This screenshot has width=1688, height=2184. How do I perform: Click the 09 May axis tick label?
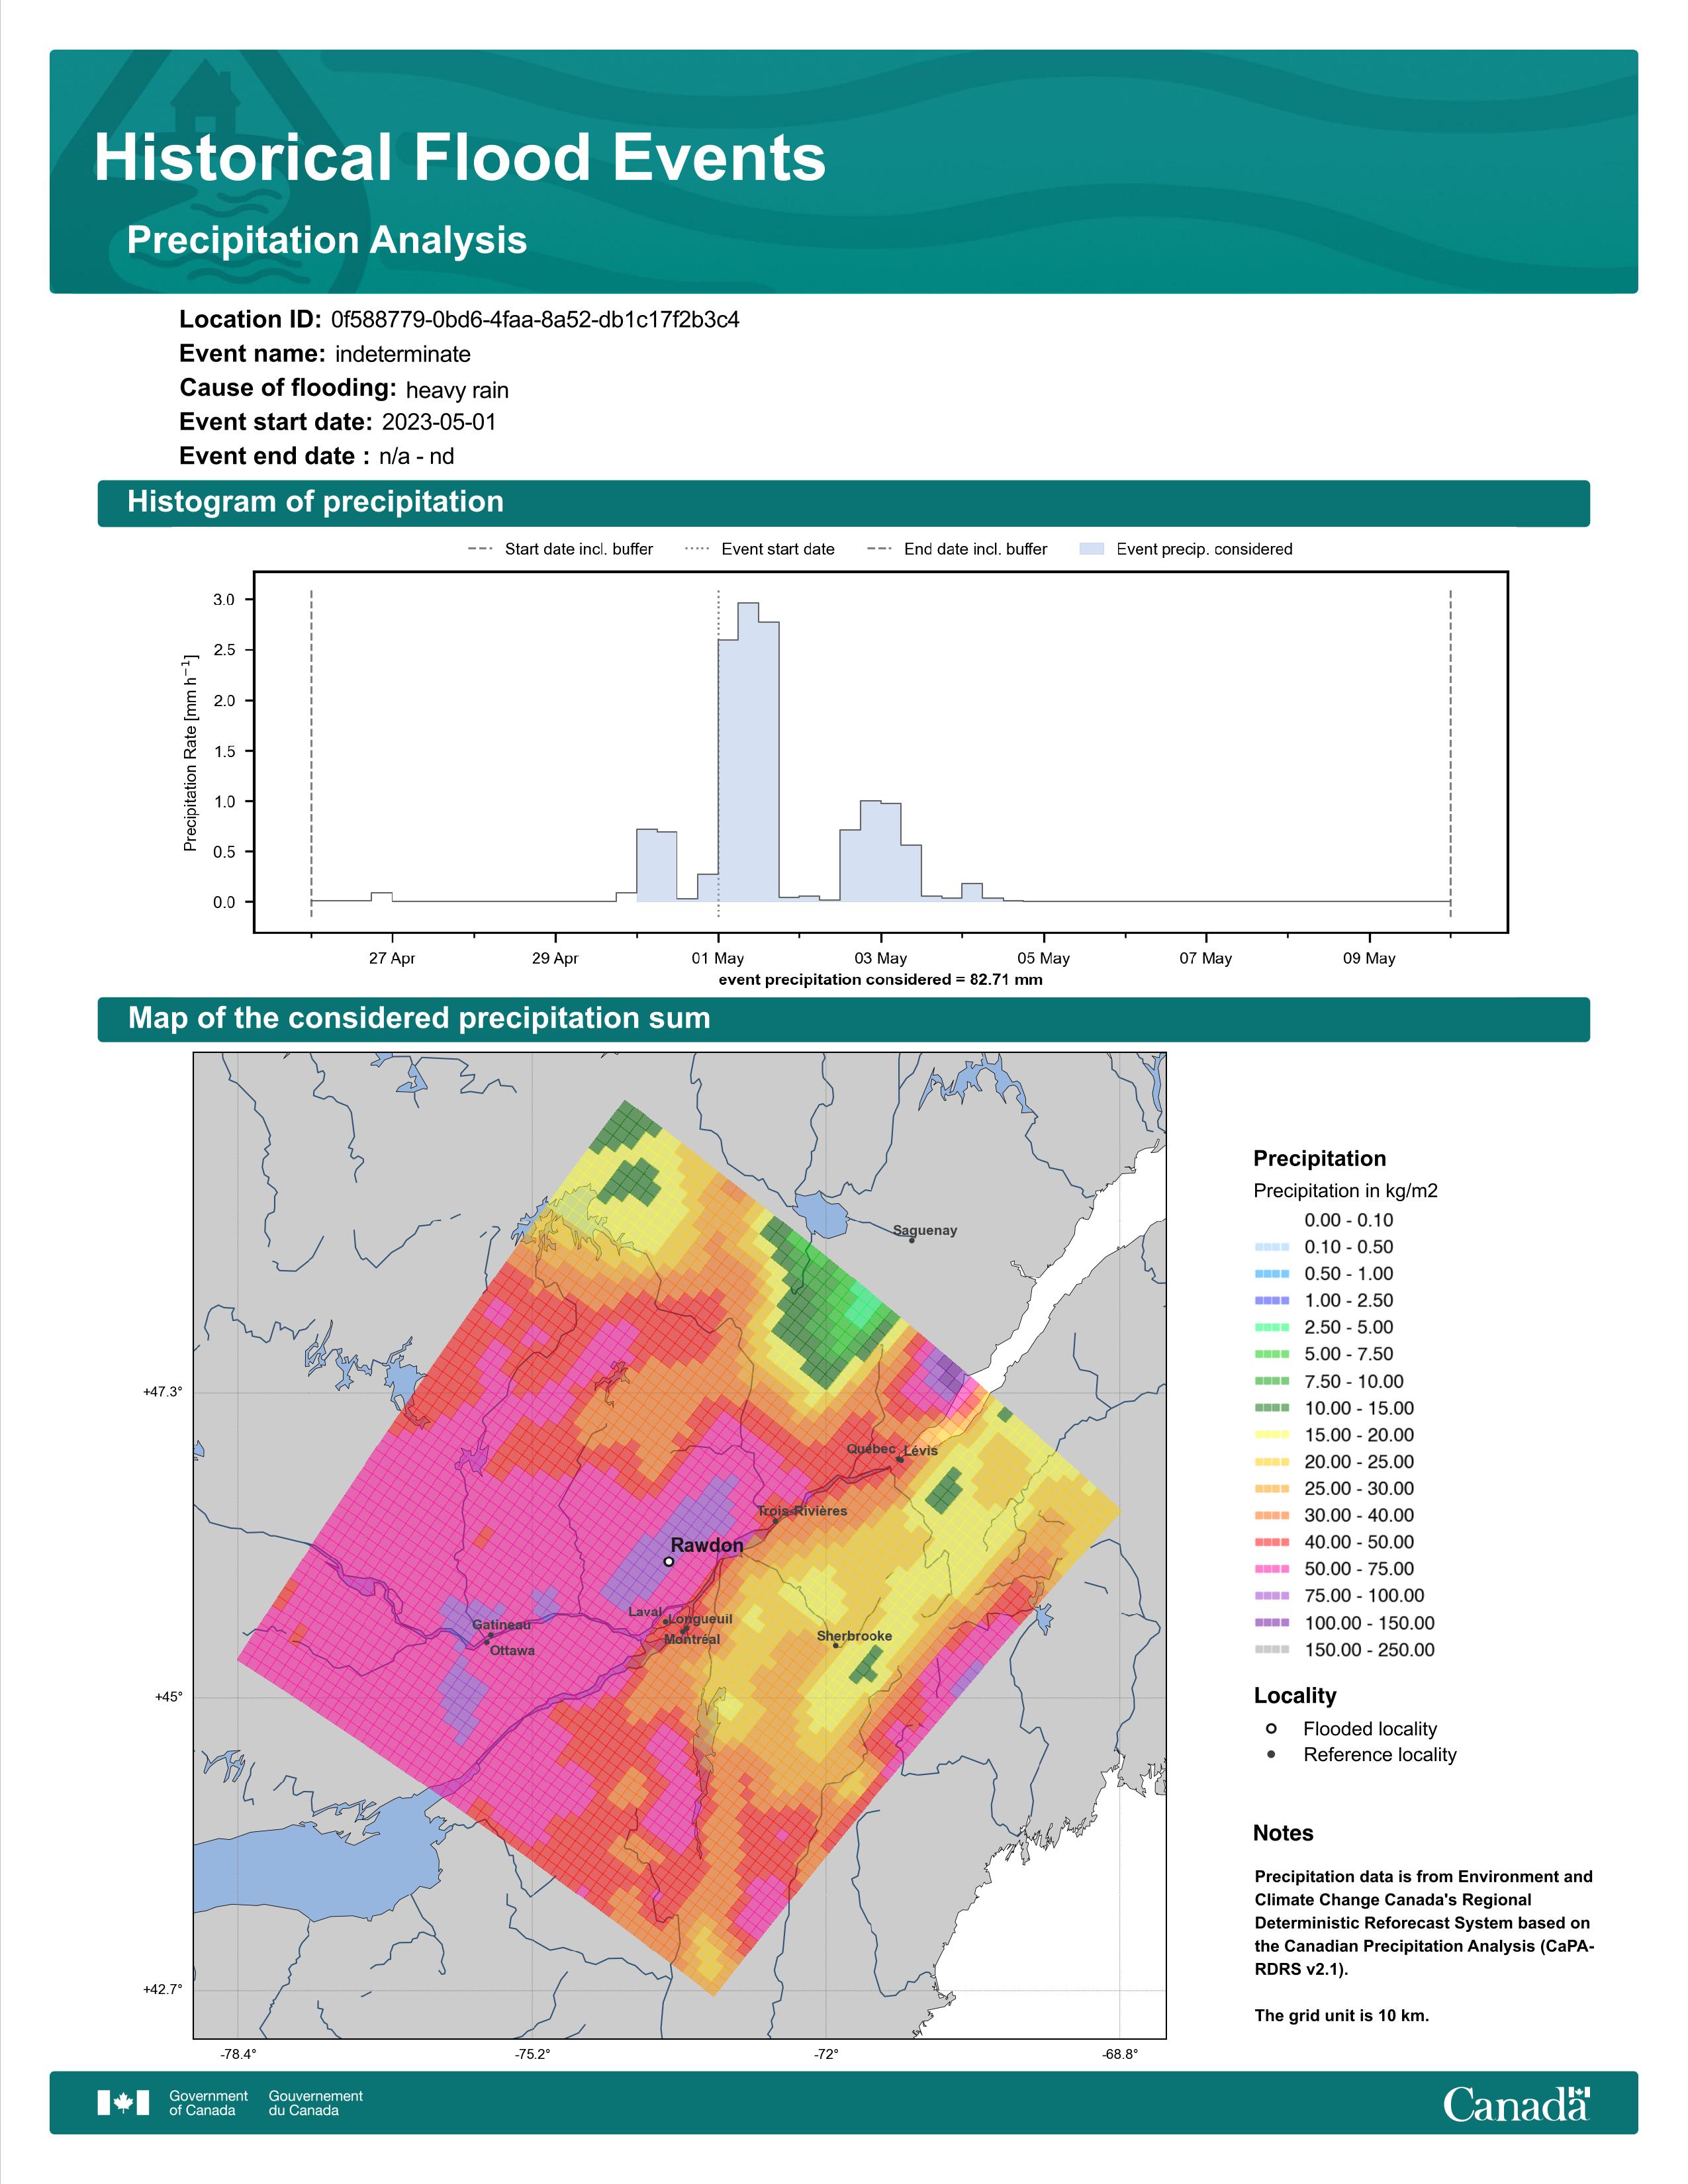tap(1369, 958)
